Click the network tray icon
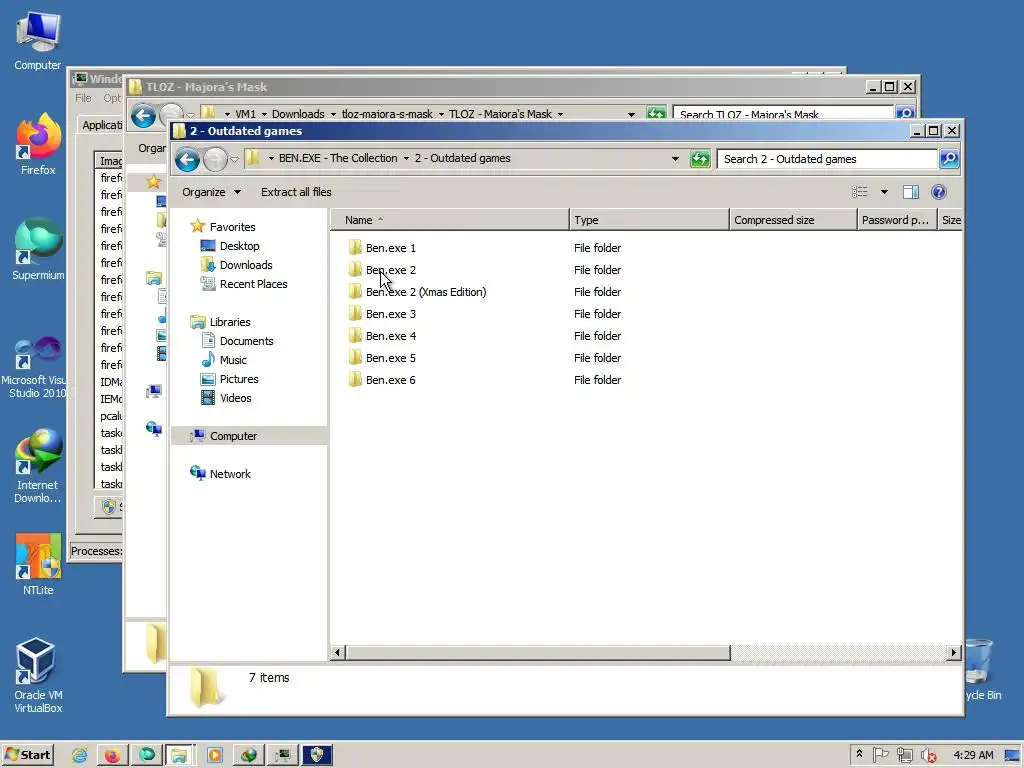This screenshot has width=1024, height=768. pos(904,755)
